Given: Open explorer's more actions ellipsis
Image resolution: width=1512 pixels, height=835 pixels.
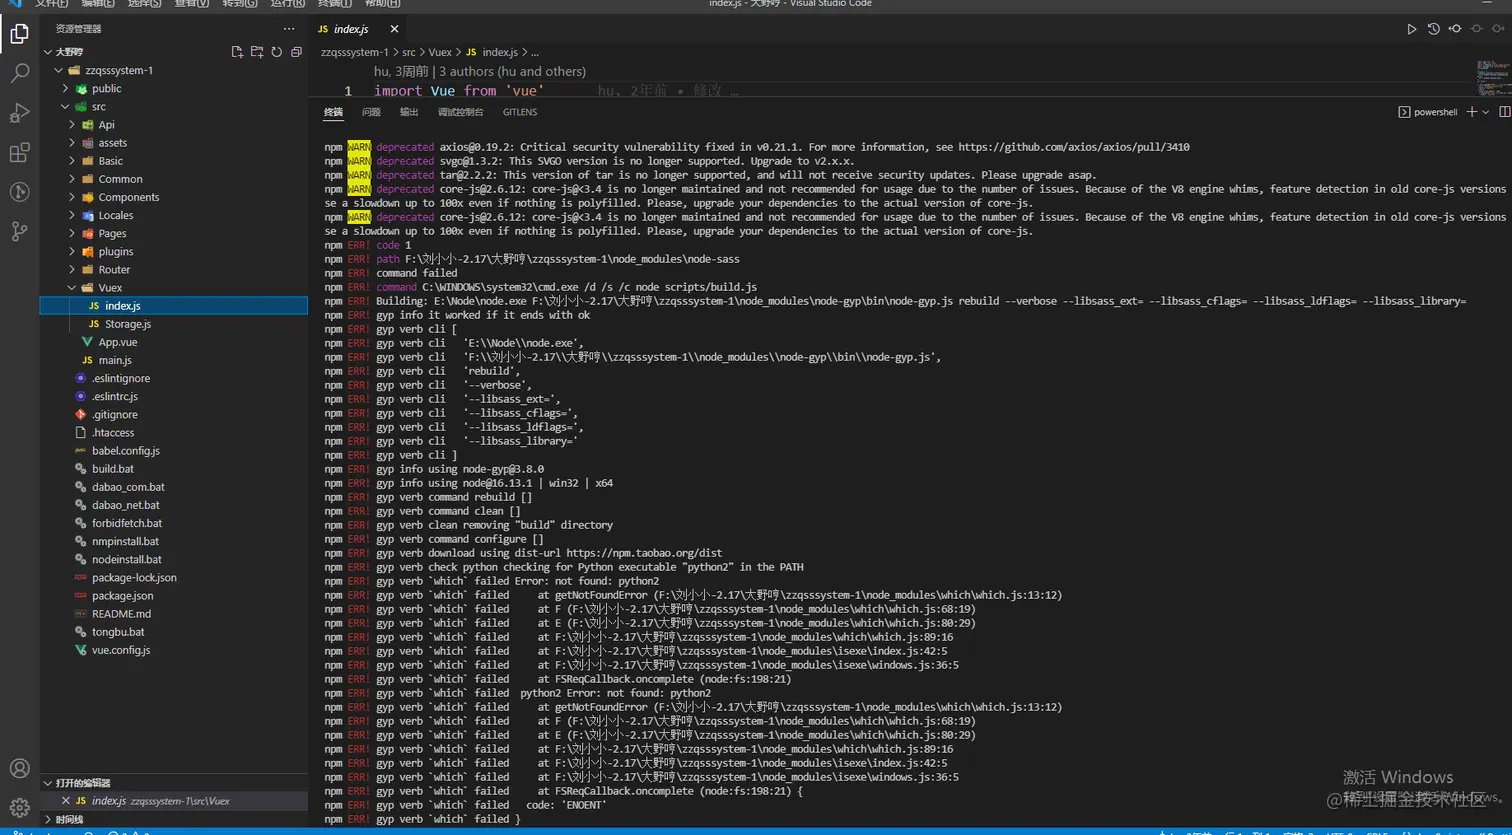Looking at the screenshot, I should coord(289,29).
